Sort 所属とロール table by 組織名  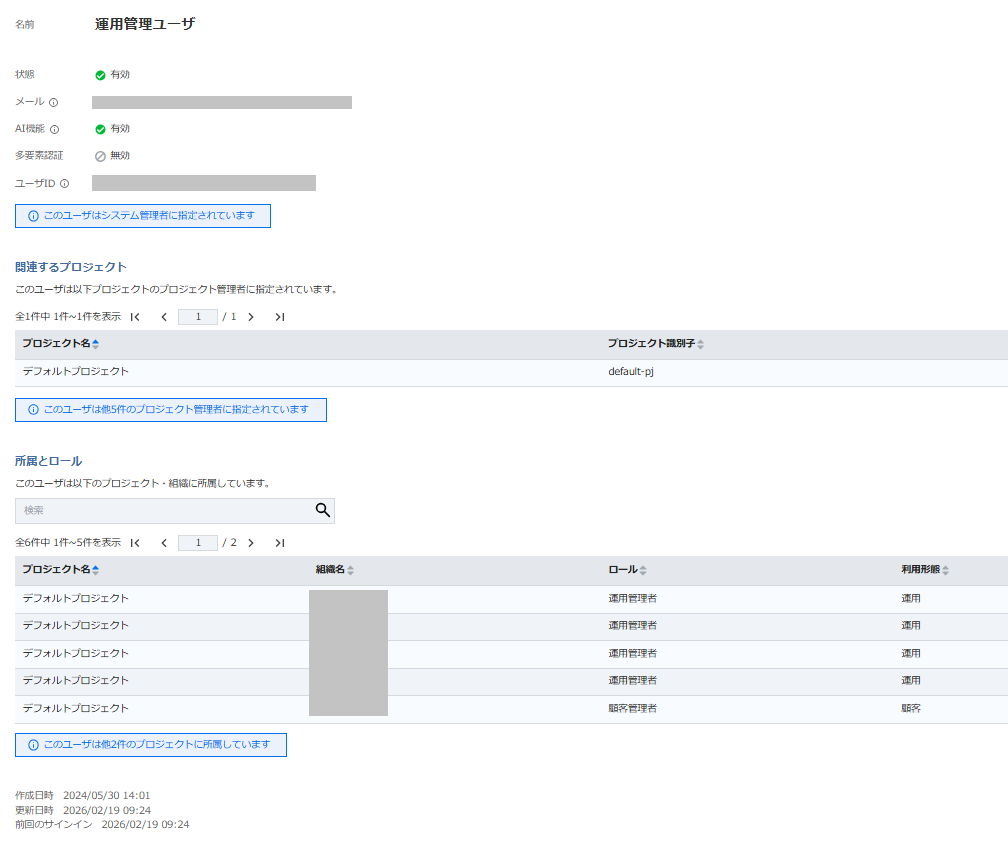[x=350, y=570]
